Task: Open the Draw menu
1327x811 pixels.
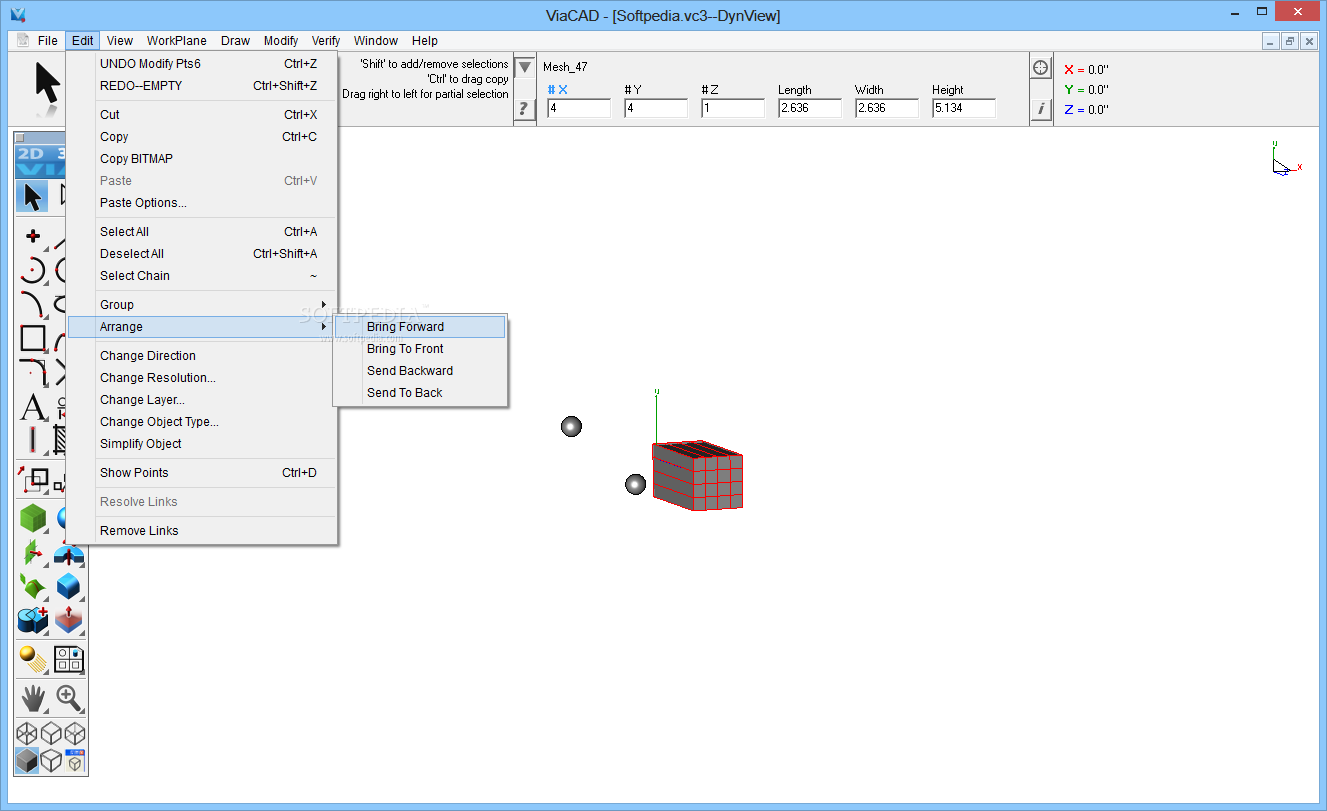Action: (235, 41)
